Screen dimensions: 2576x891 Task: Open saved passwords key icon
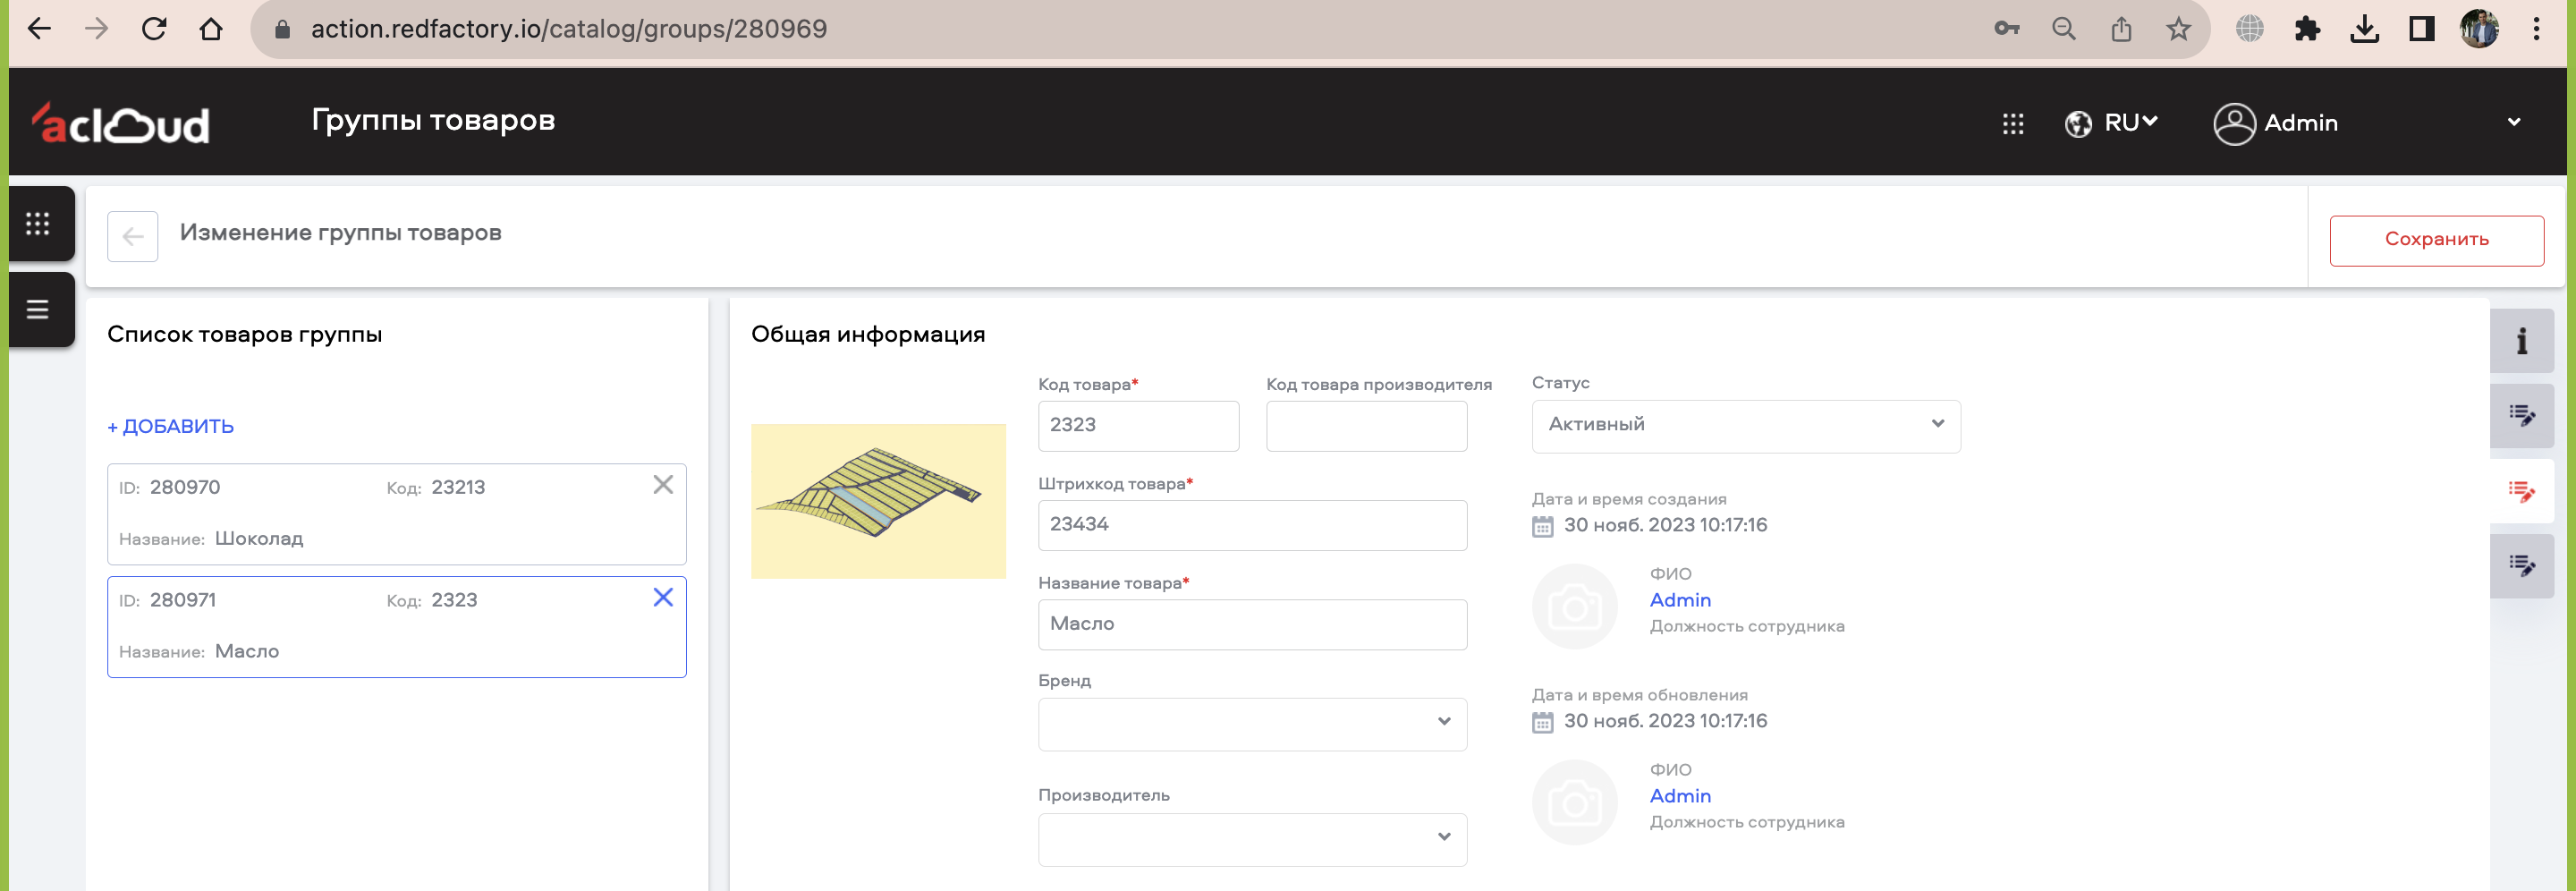(x=2006, y=29)
